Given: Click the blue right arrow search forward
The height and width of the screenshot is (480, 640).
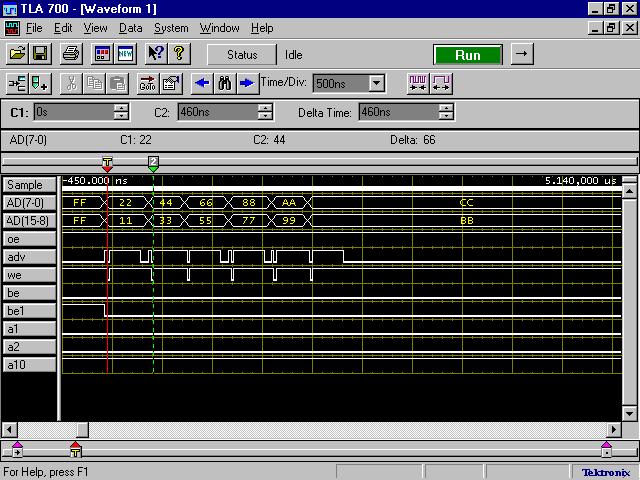Looking at the screenshot, I should pos(247,83).
